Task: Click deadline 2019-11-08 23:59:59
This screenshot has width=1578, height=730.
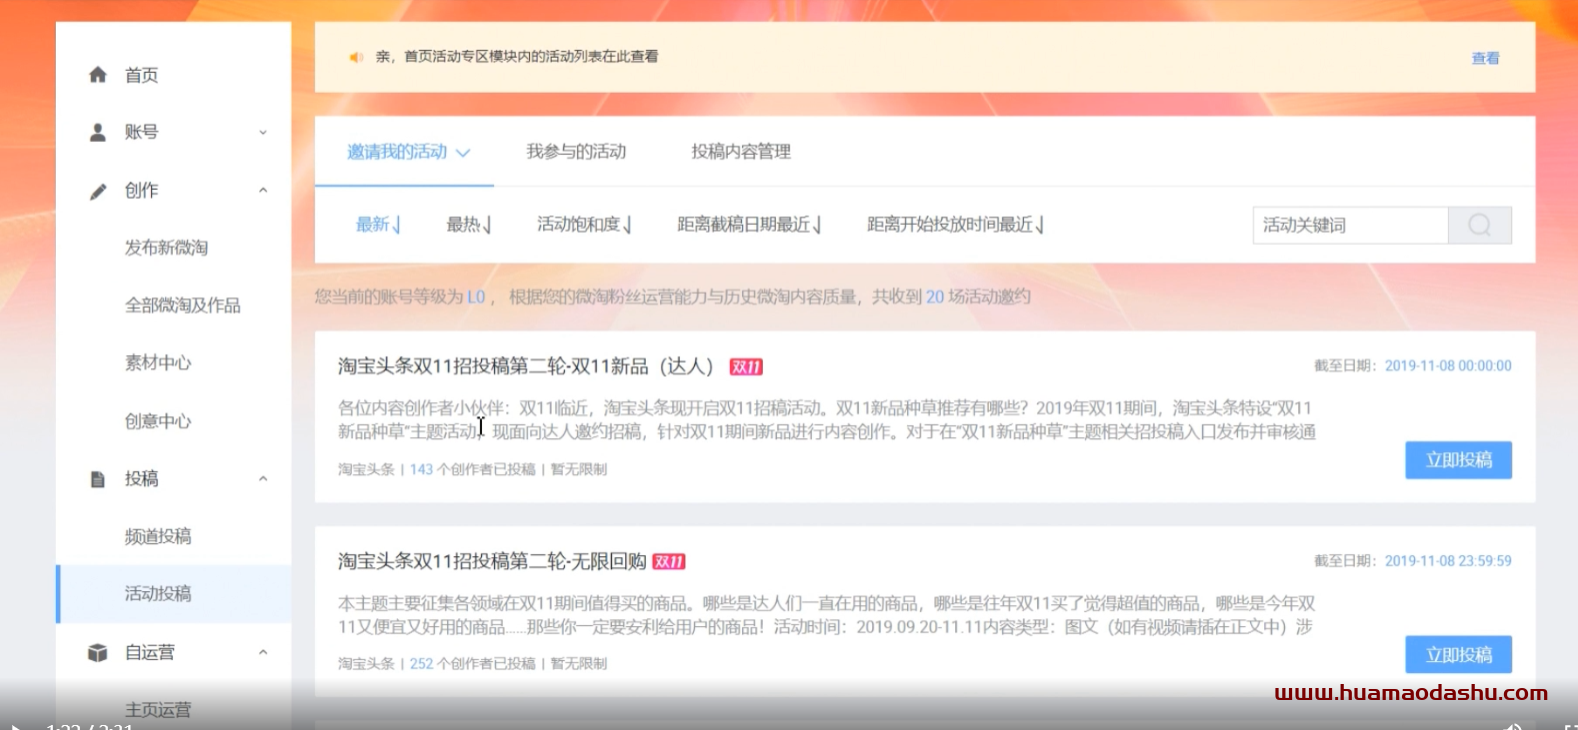Action: (x=1448, y=561)
